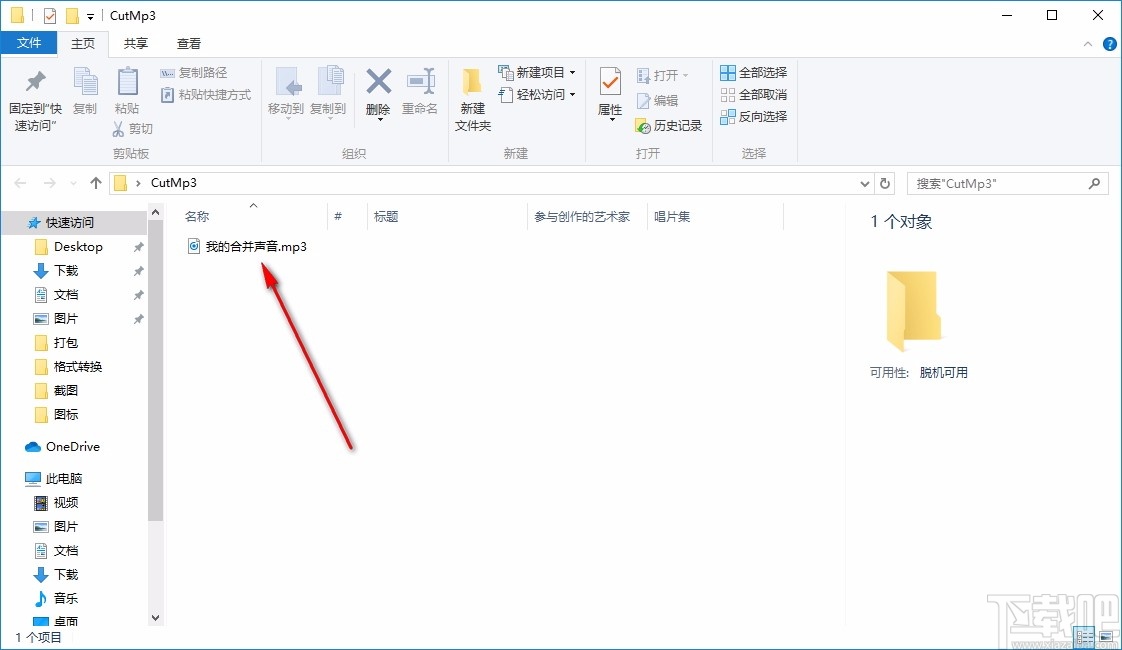
Task: Expand the address bar history dropdown
Action: (864, 183)
